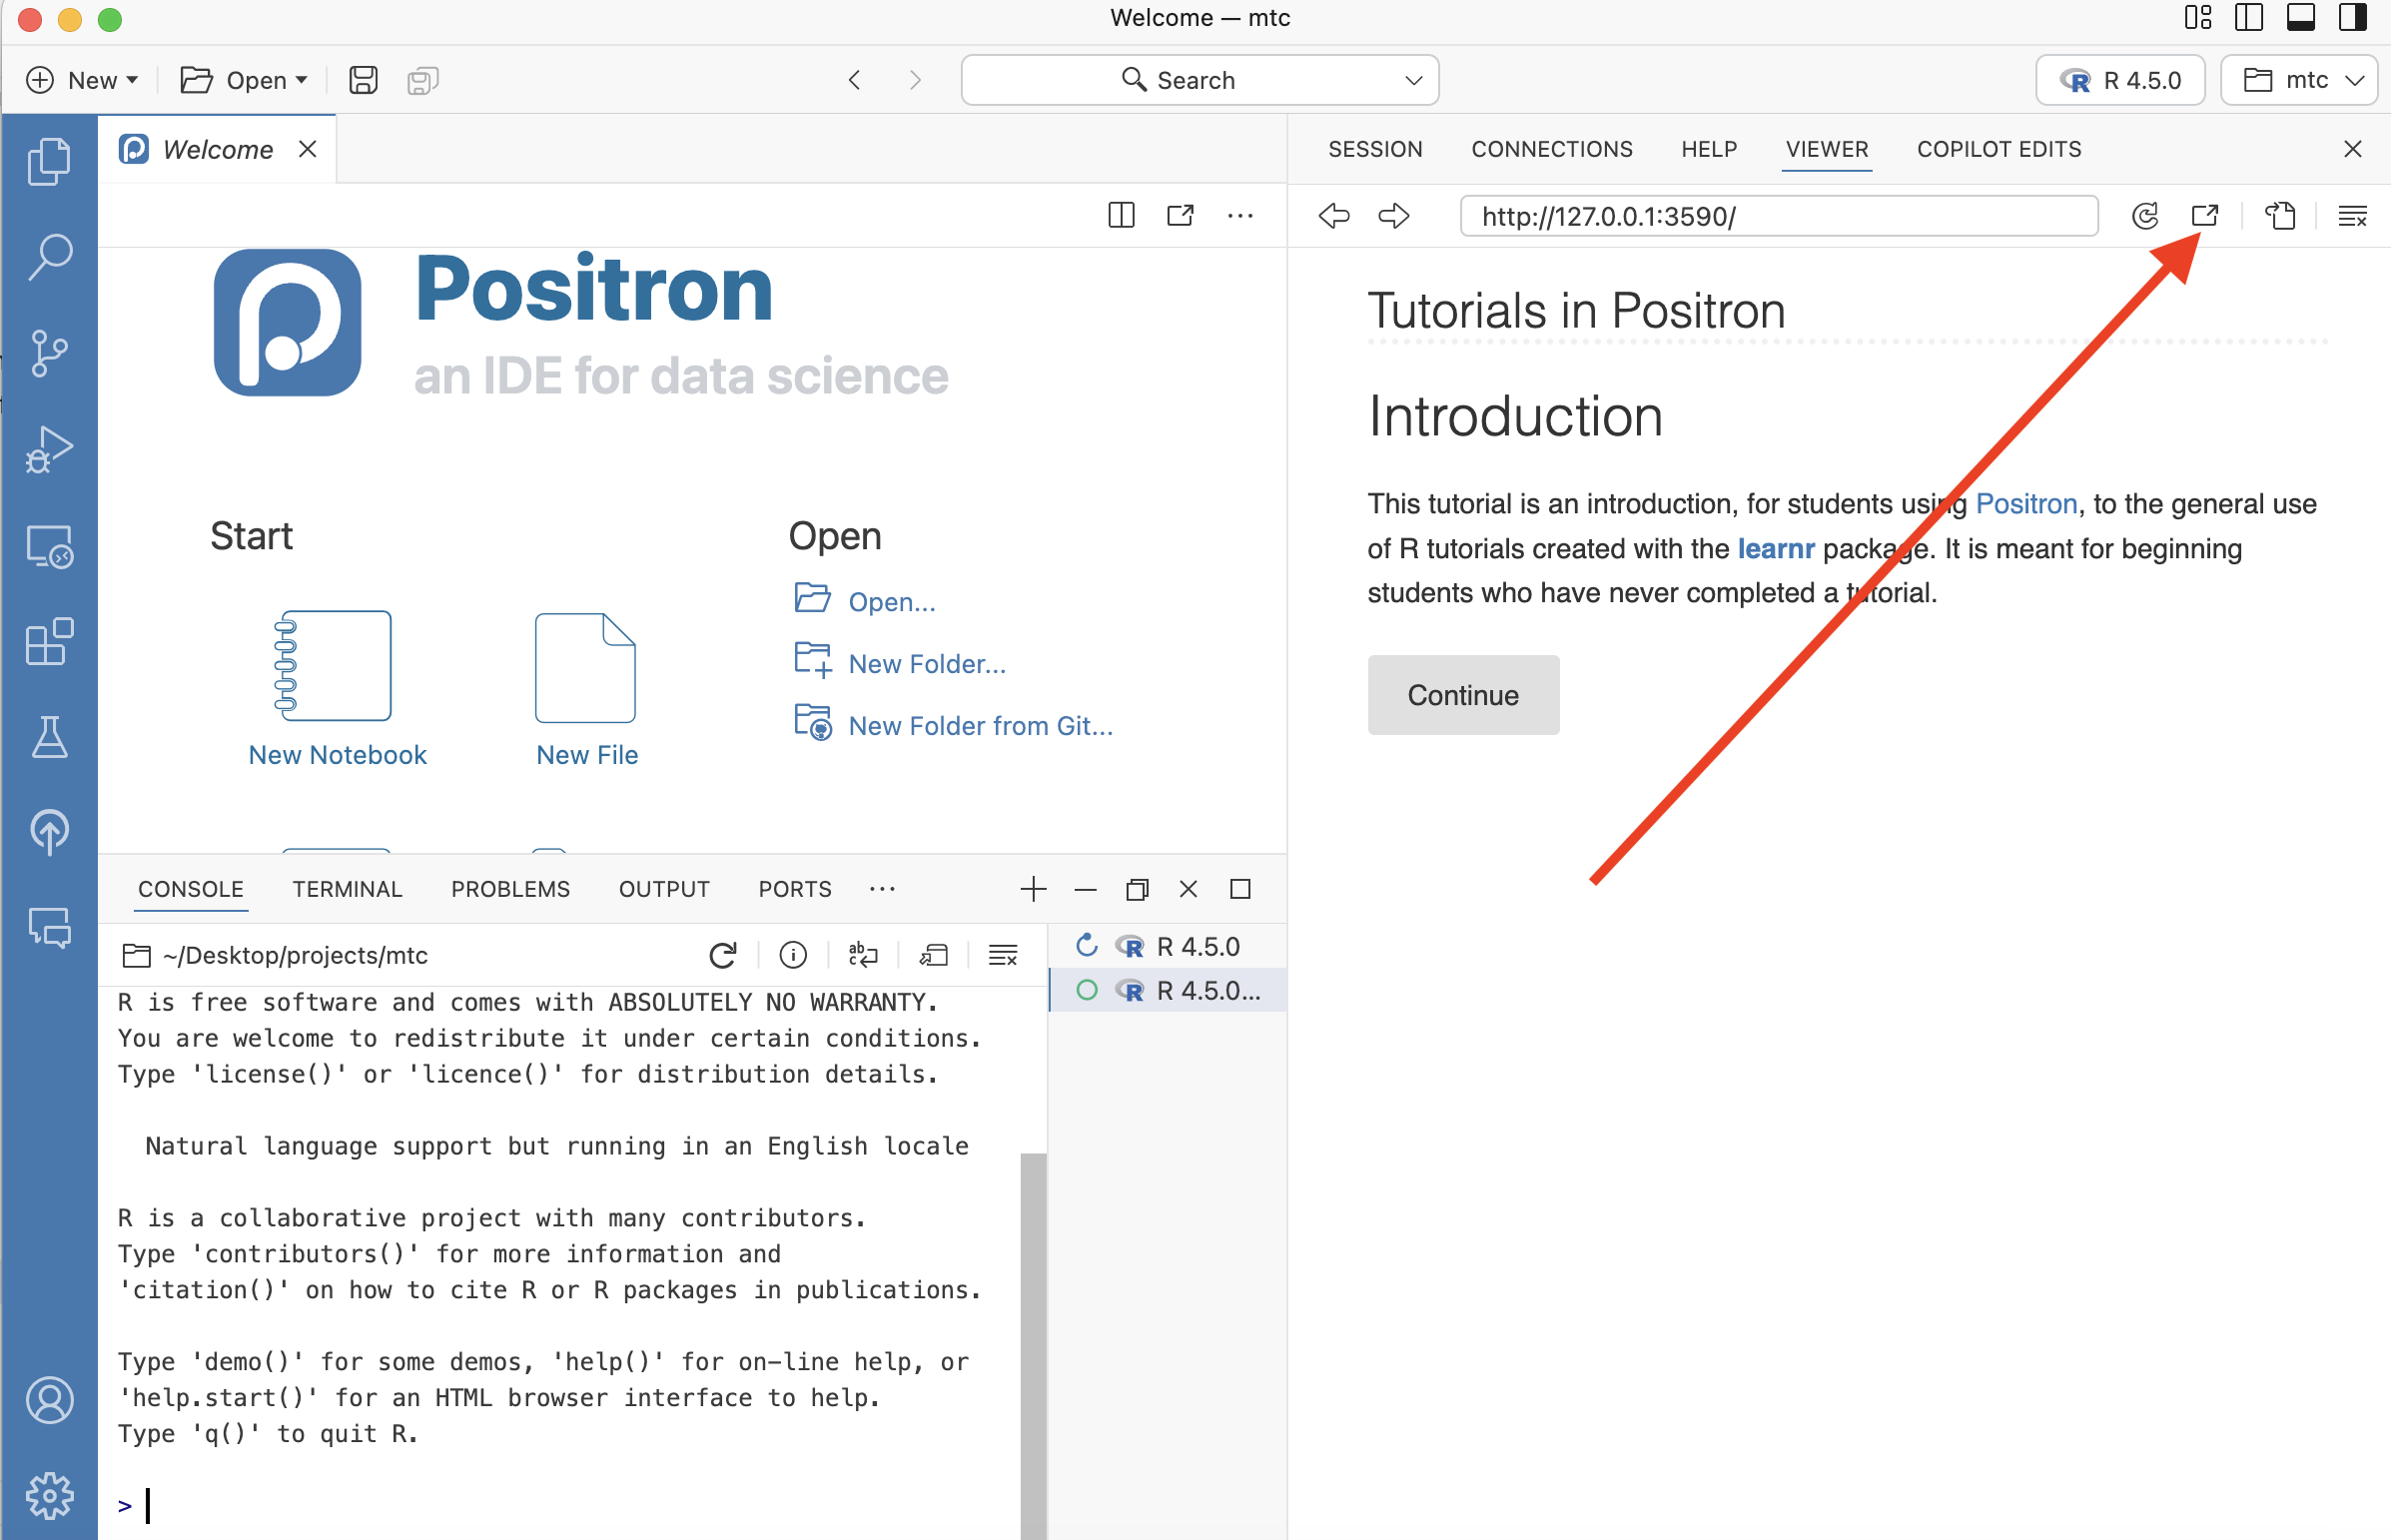
Task: Open the mtc folder selector dropdown
Action: [x=2298, y=80]
